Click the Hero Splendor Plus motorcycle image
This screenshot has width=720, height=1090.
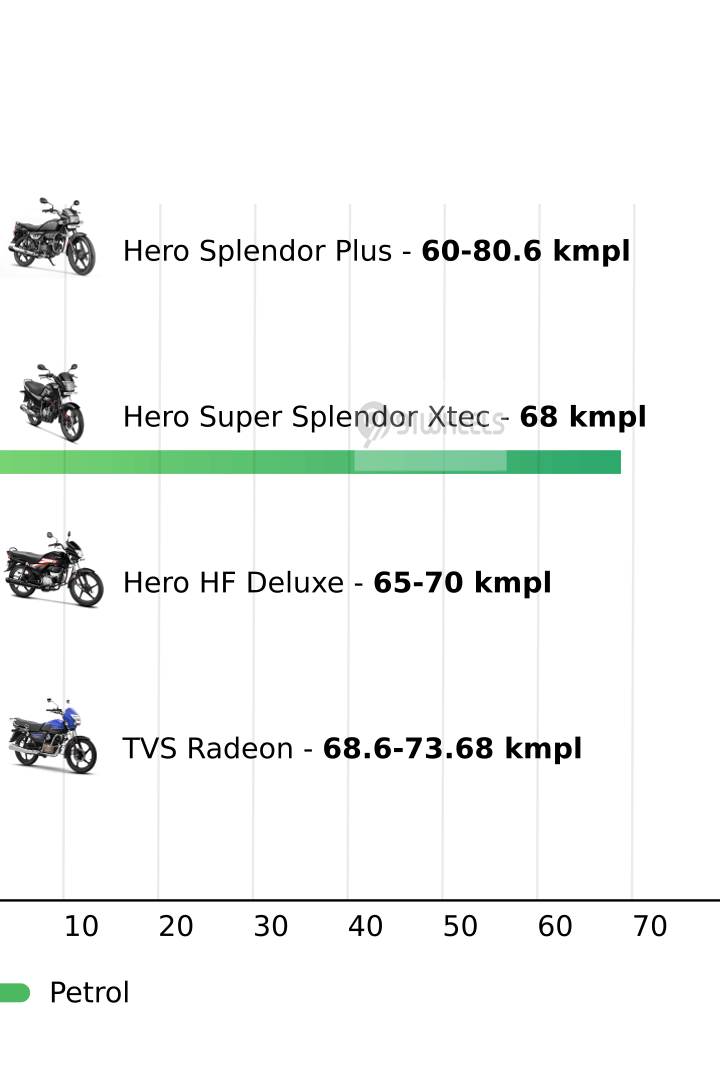52,238
